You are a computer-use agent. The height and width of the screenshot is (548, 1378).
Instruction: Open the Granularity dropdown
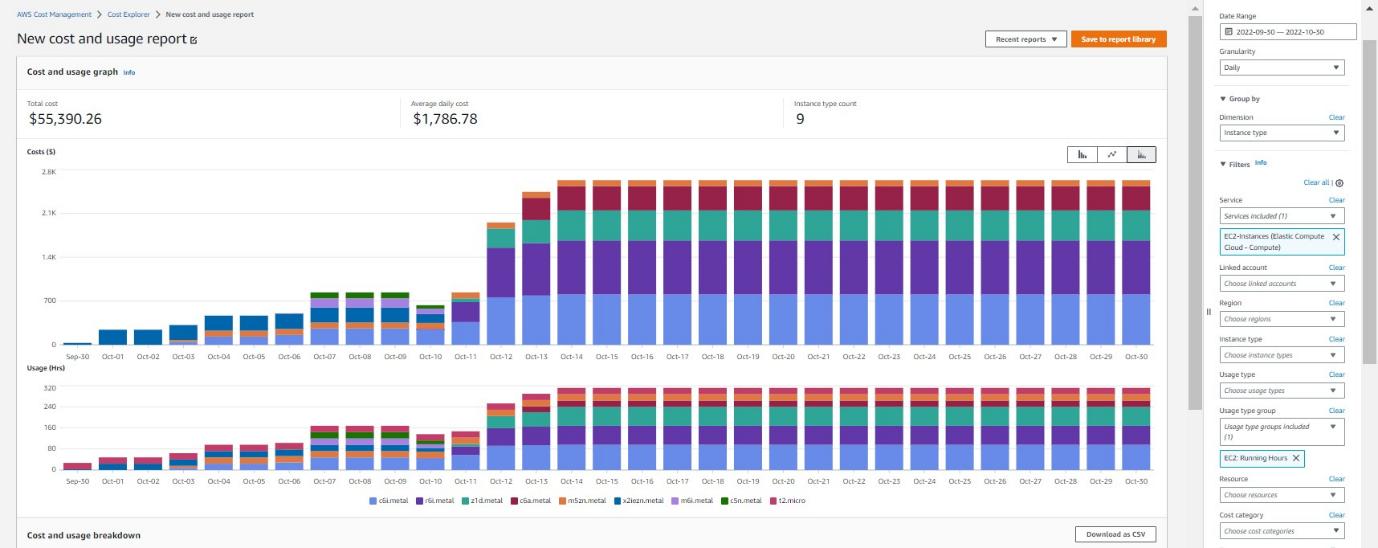(1282, 68)
